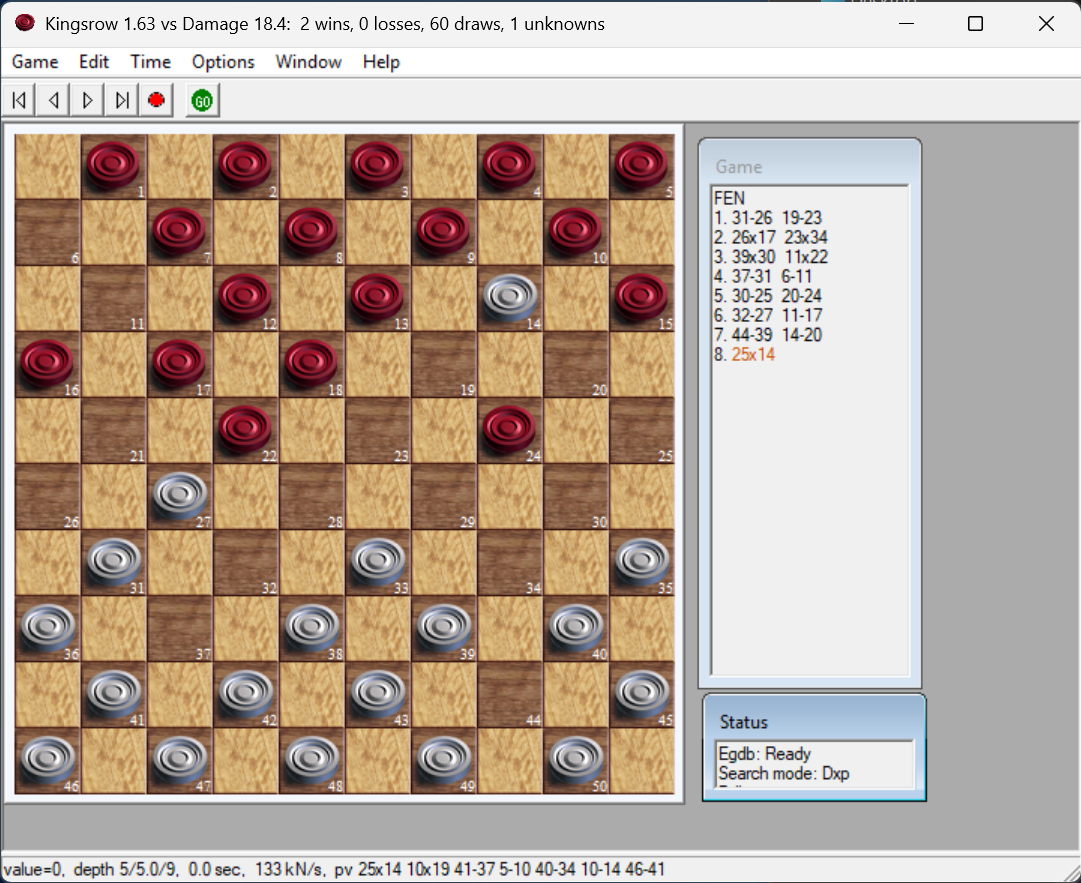The width and height of the screenshot is (1081, 883).
Task: Open the Time menu
Action: pyautogui.click(x=150, y=62)
